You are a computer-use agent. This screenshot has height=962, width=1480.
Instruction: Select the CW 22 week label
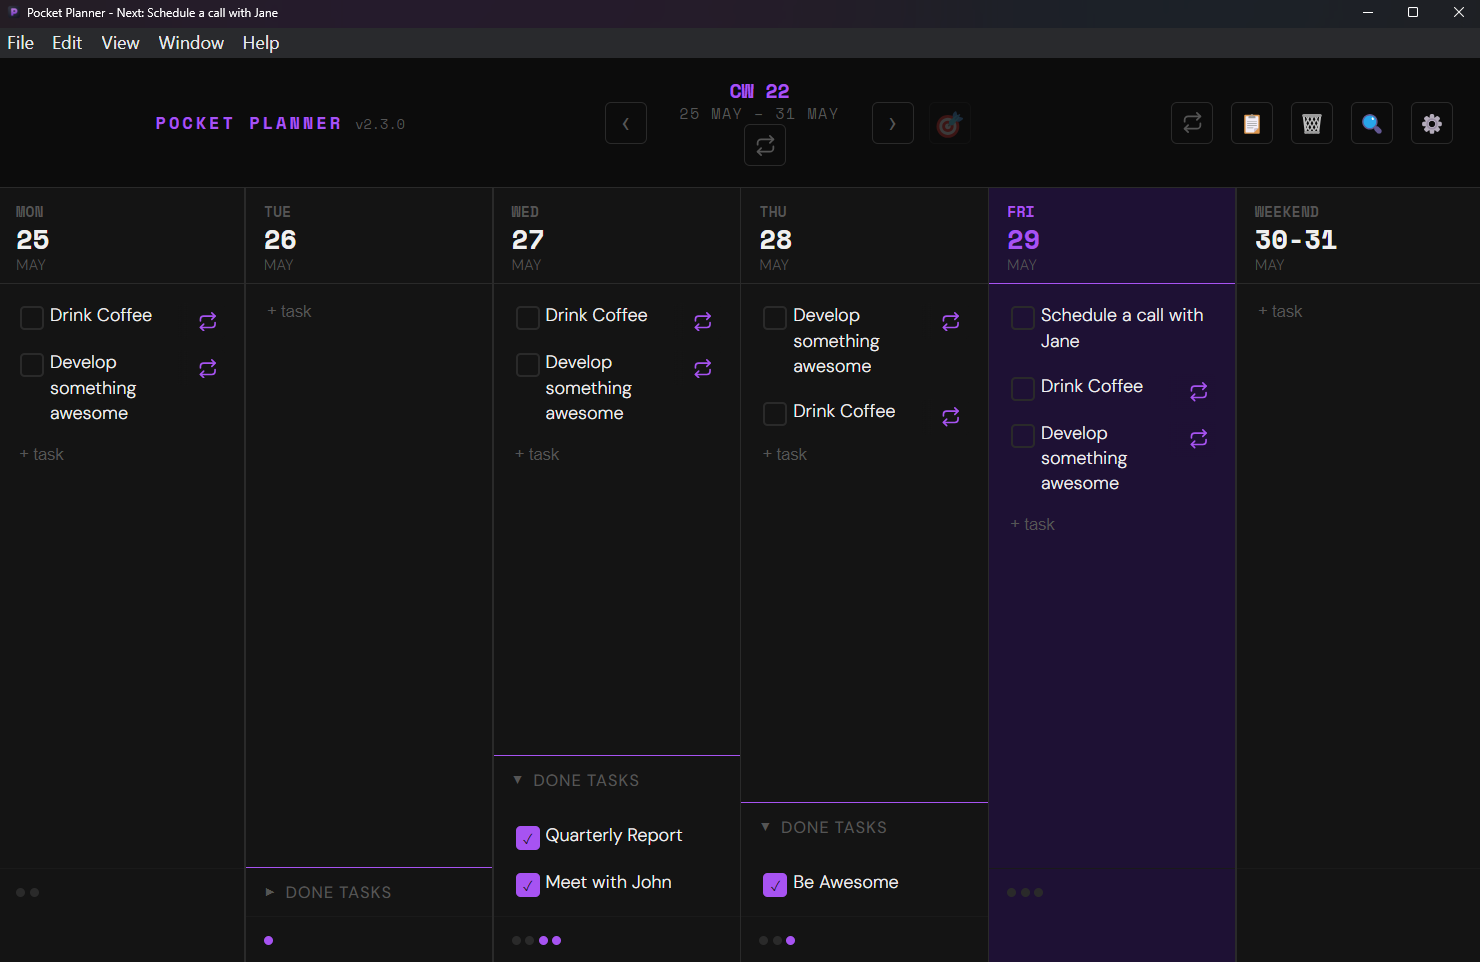click(x=759, y=91)
